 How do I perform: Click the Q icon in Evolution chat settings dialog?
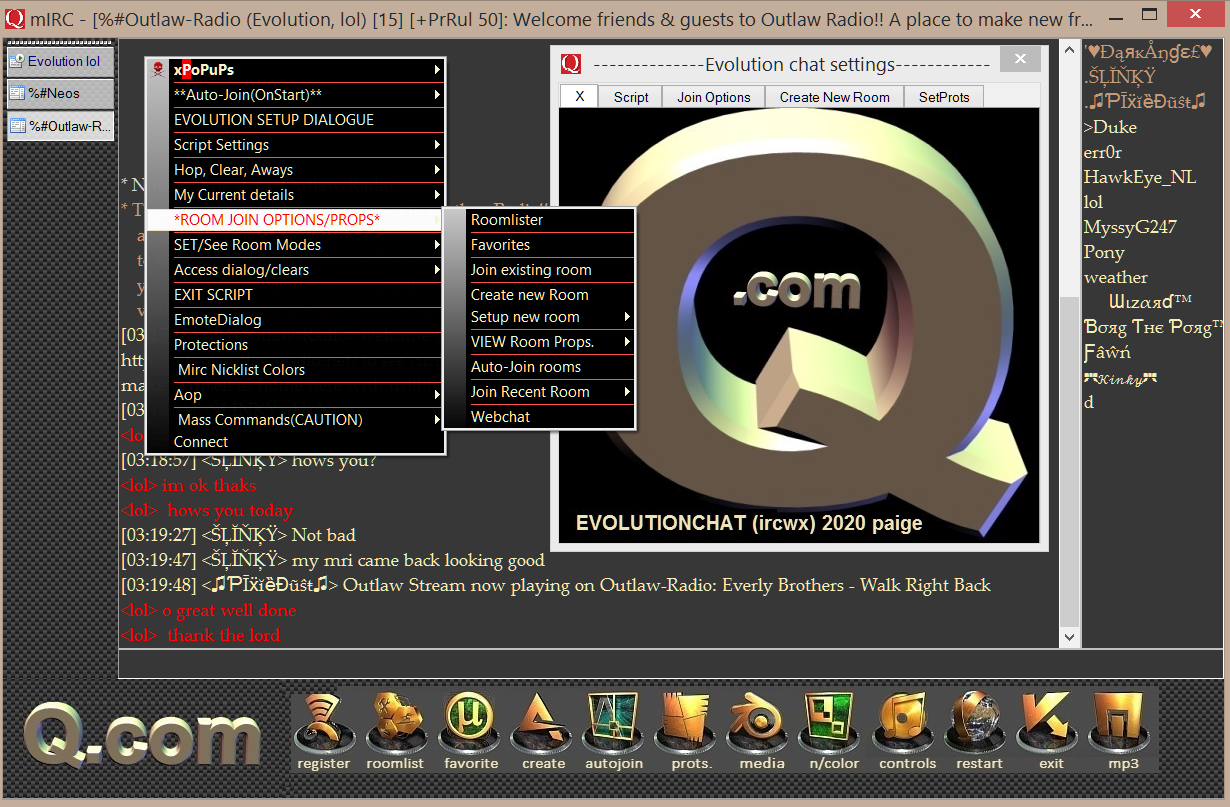(x=571, y=64)
